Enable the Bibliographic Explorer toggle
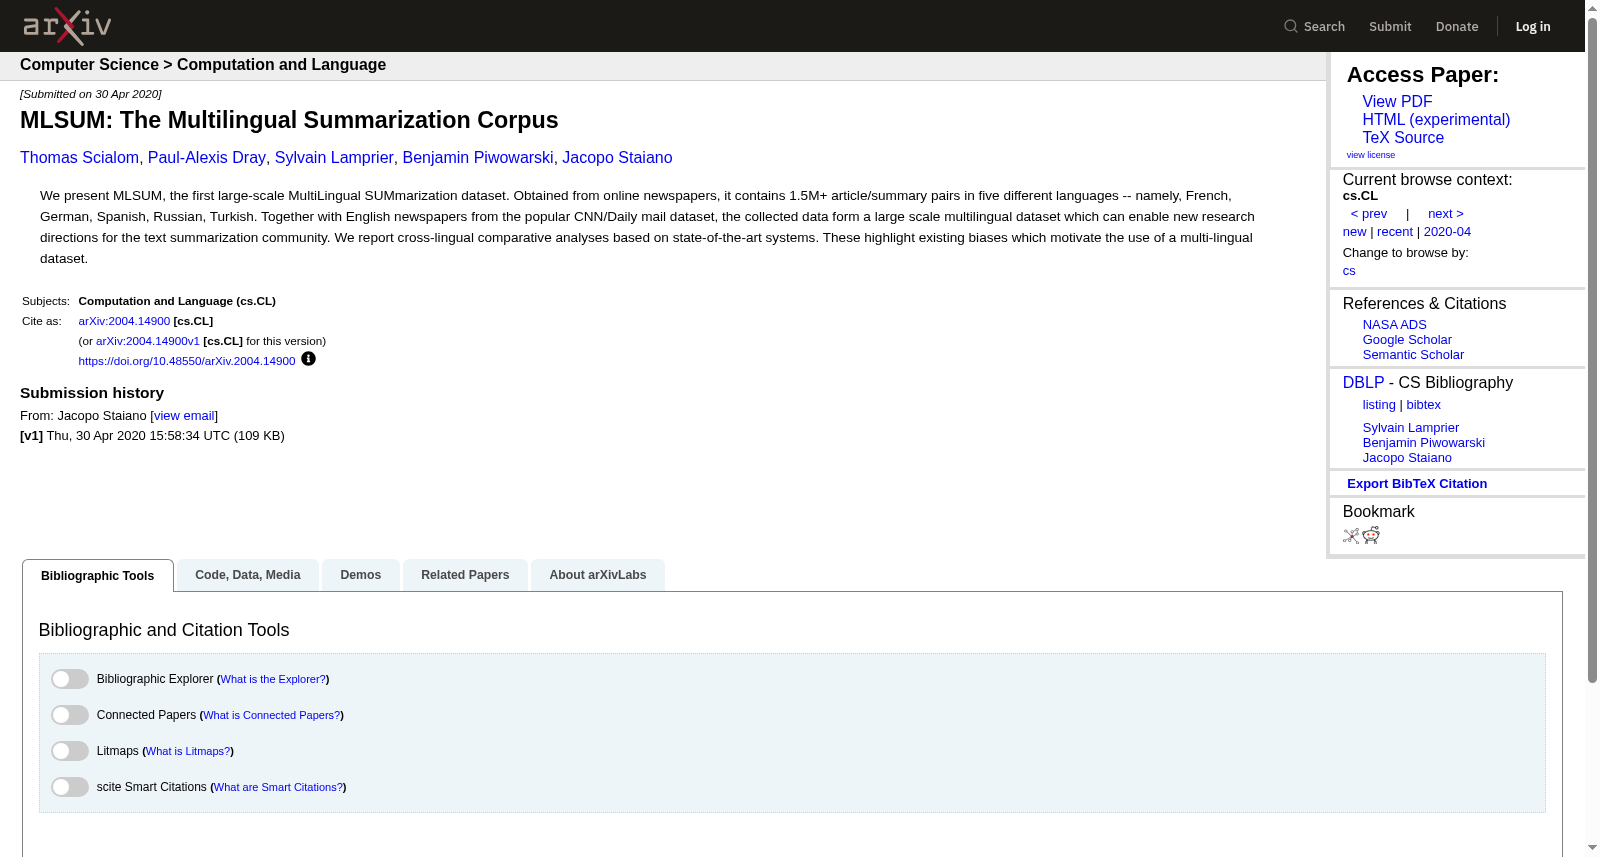1600x857 pixels. pyautogui.click(x=70, y=679)
